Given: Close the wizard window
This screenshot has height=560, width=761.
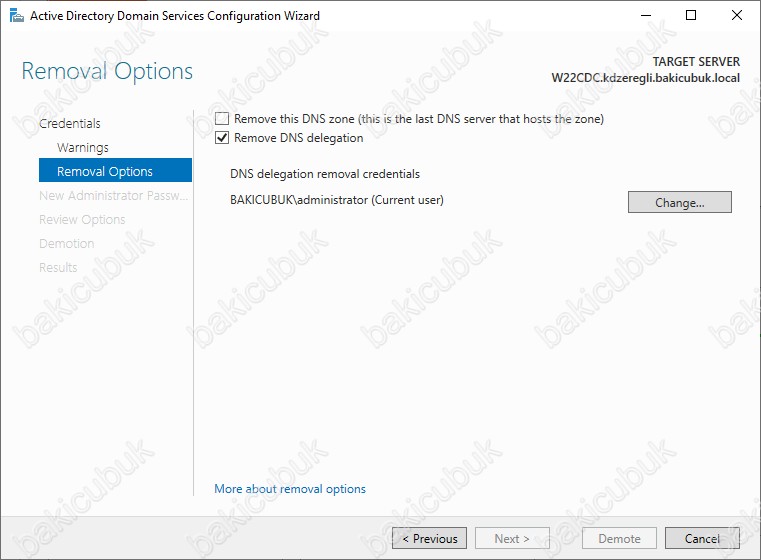Looking at the screenshot, I should [x=736, y=16].
